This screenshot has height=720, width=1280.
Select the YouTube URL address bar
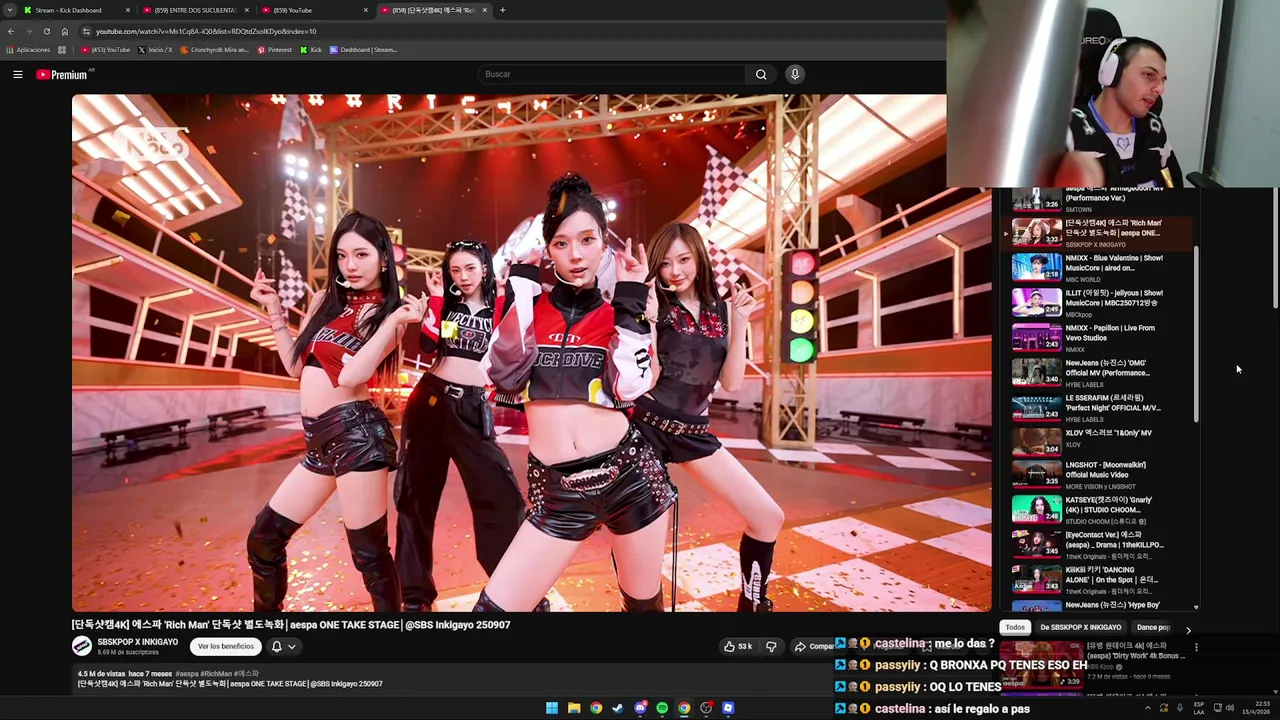(205, 32)
